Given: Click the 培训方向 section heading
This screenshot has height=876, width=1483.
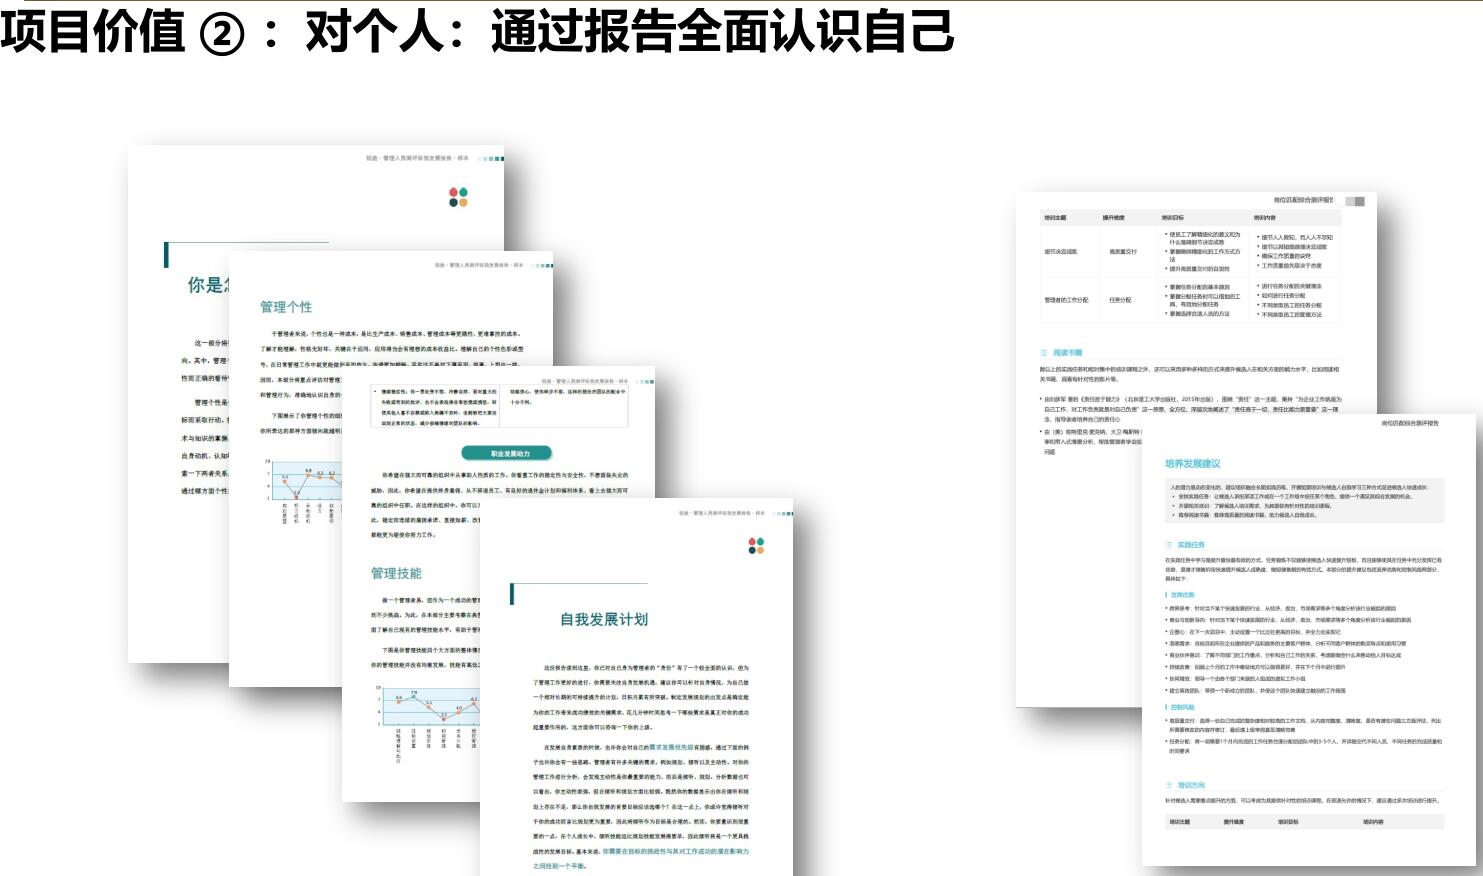Looking at the screenshot, I should (1191, 785).
